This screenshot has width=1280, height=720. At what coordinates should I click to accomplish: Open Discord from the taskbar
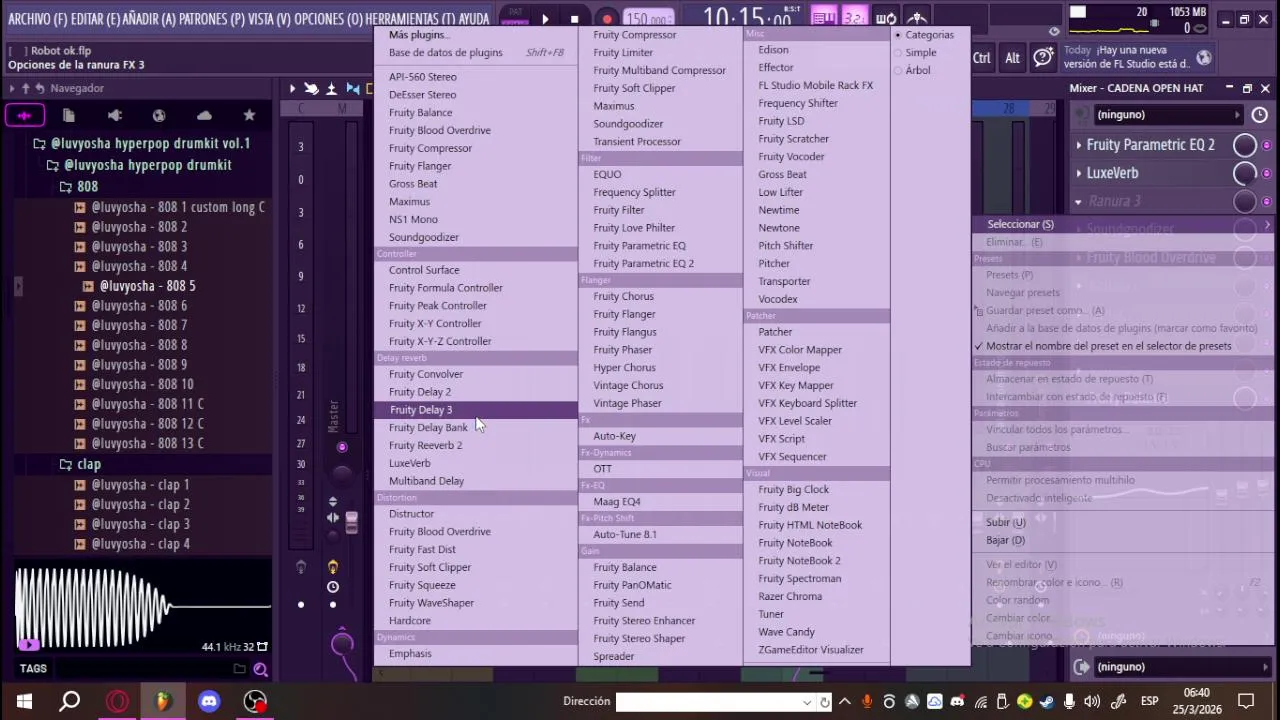click(209, 701)
